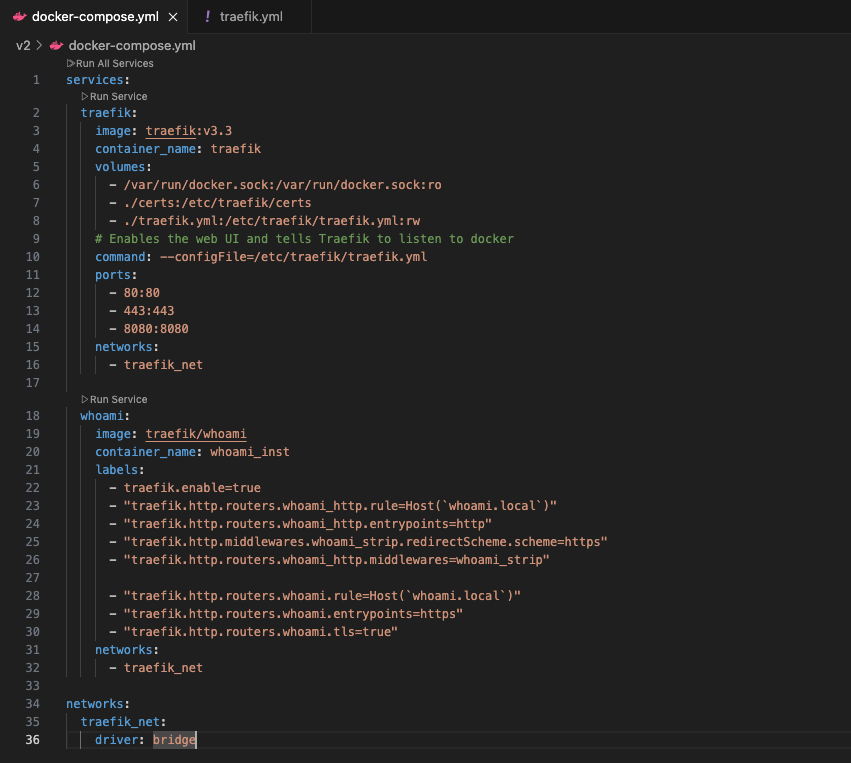The width and height of the screenshot is (851, 763).
Task: Click the whoami_http.entrypoints=http label
Action: click(307, 524)
